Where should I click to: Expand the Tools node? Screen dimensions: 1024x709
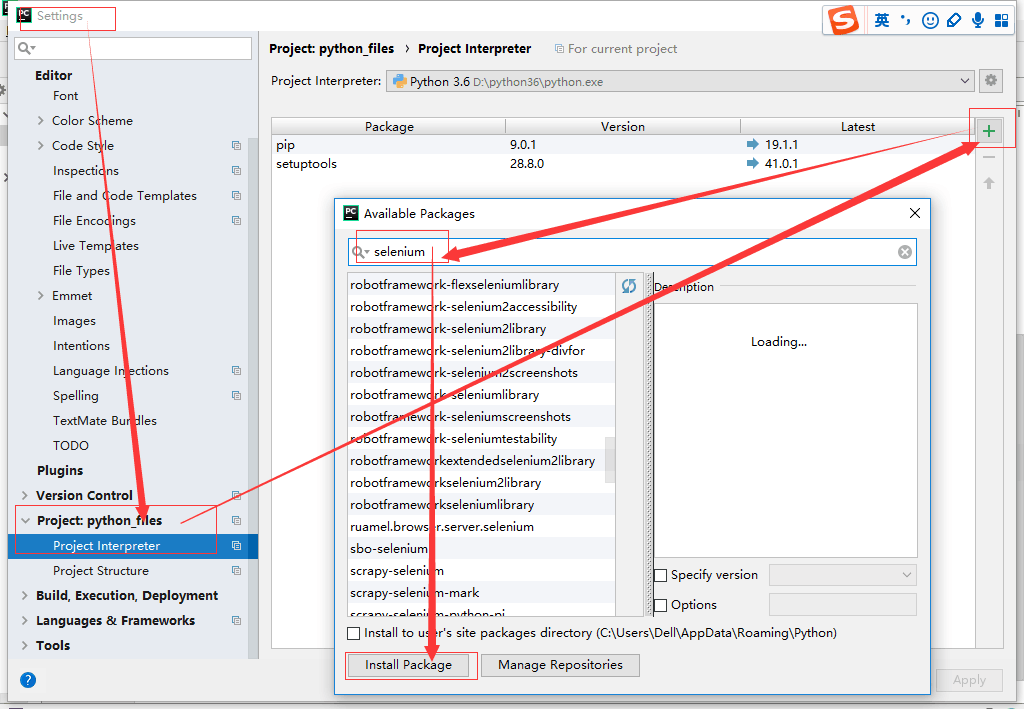(x=25, y=646)
